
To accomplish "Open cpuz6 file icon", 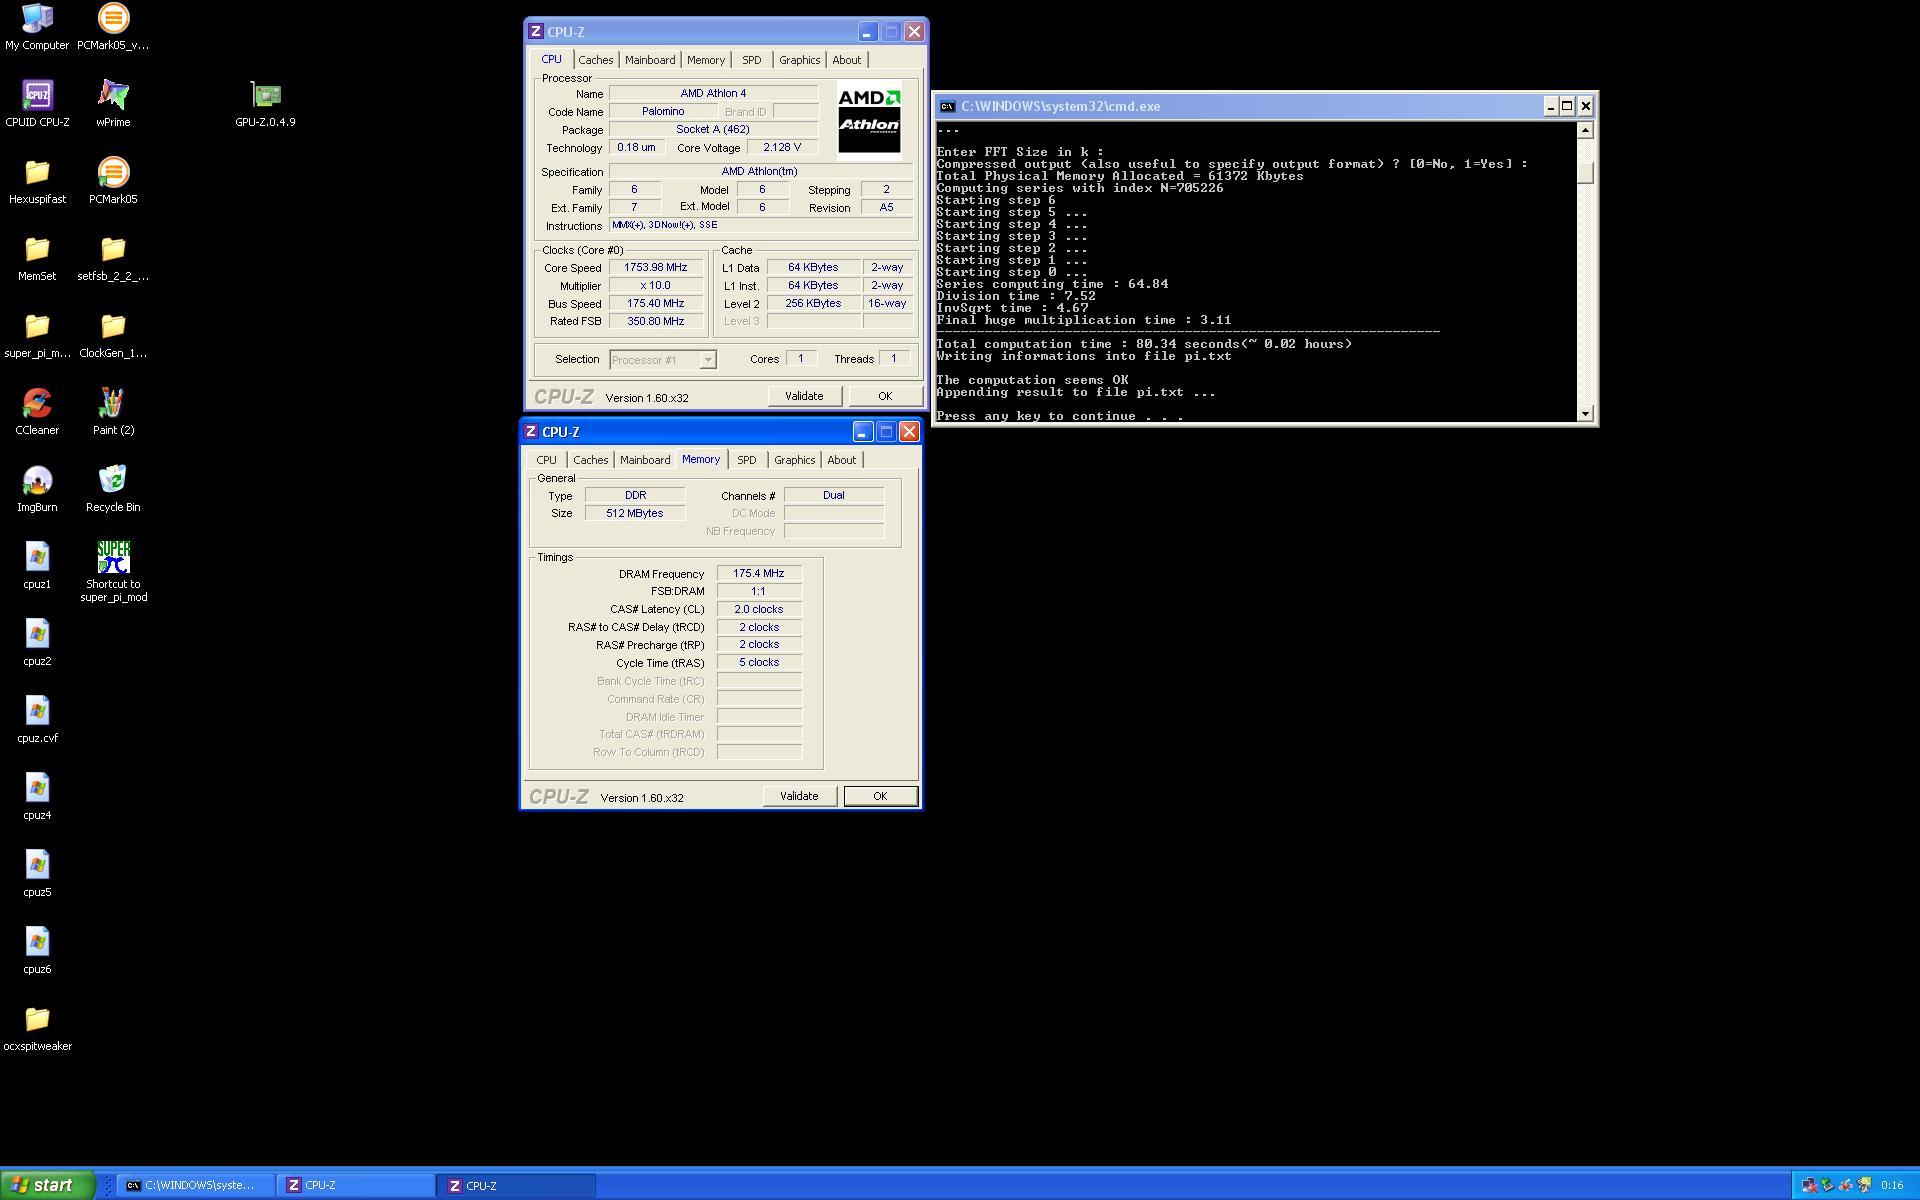I will [37, 951].
